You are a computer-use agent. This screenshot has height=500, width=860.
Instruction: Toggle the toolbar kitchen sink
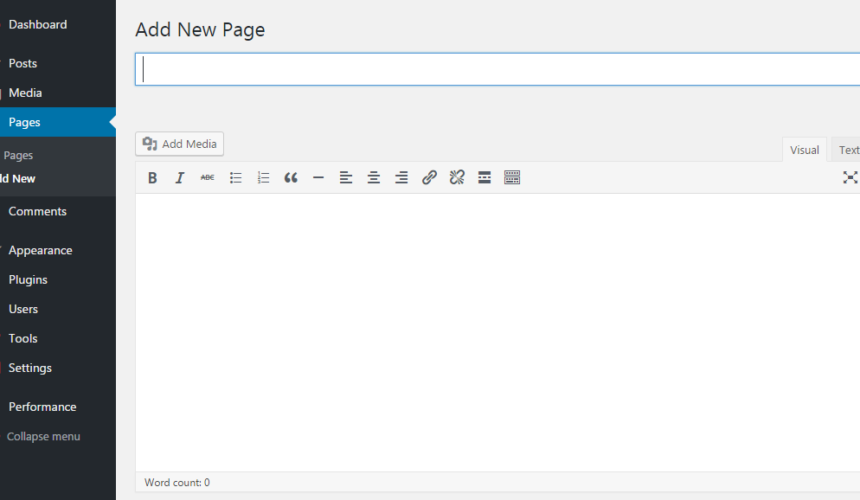(512, 178)
